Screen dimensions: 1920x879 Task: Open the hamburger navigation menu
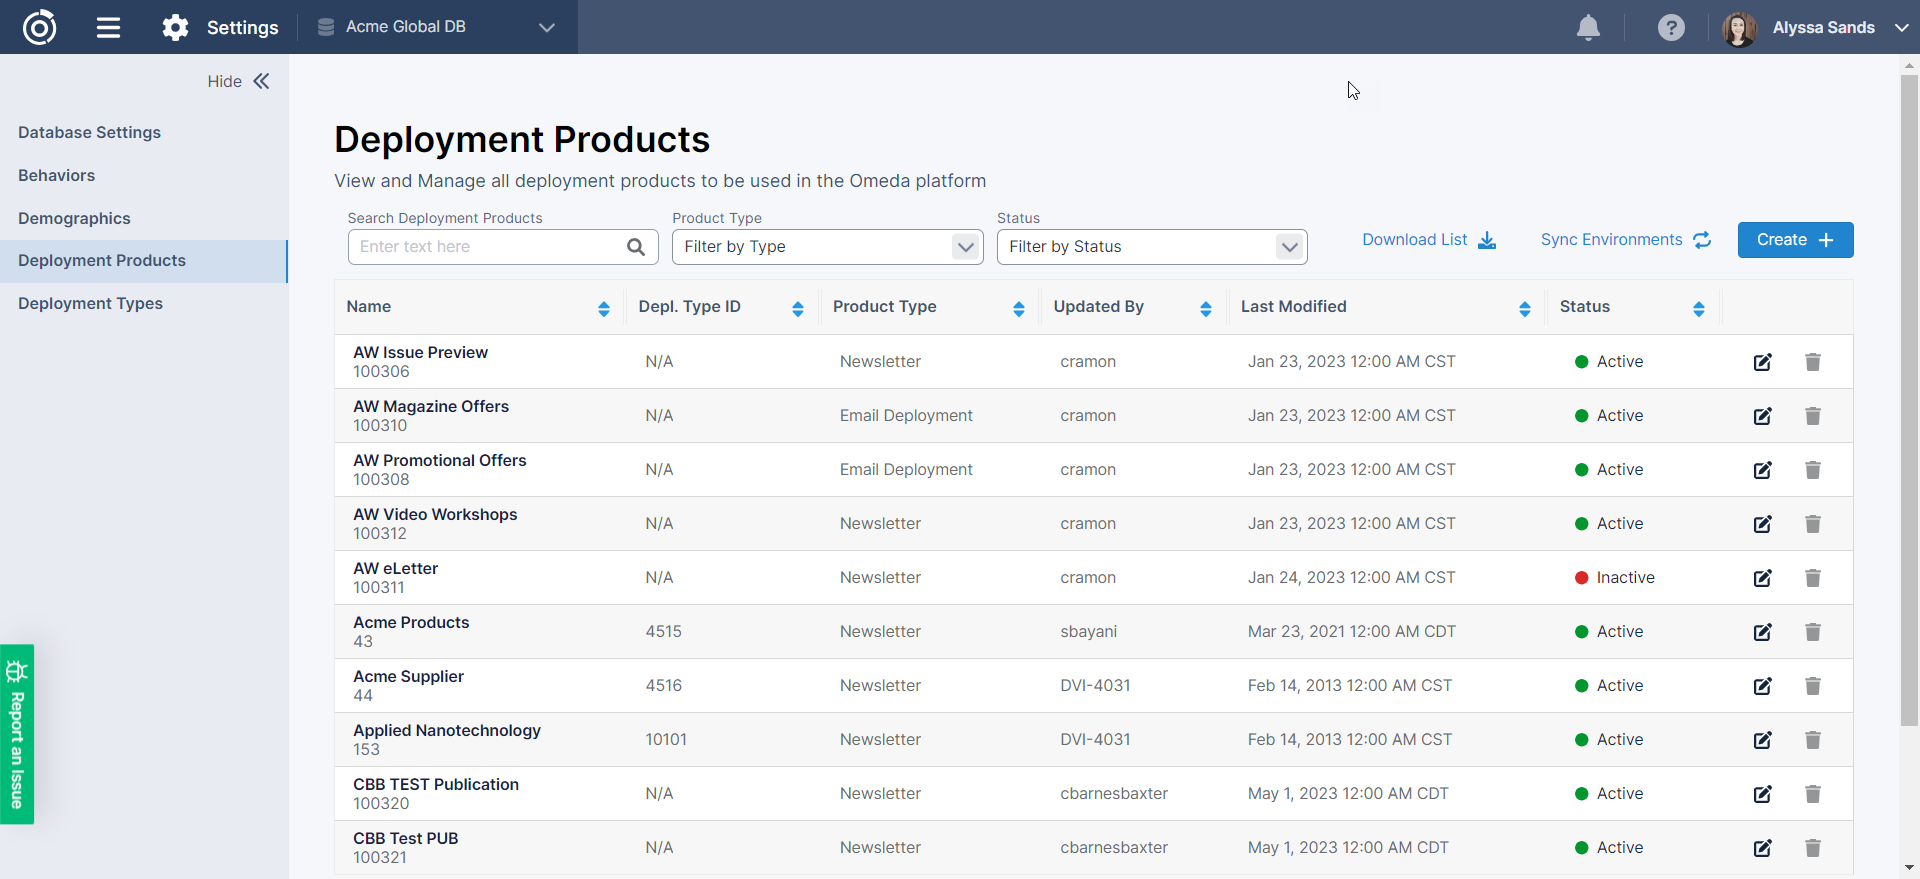coord(108,27)
